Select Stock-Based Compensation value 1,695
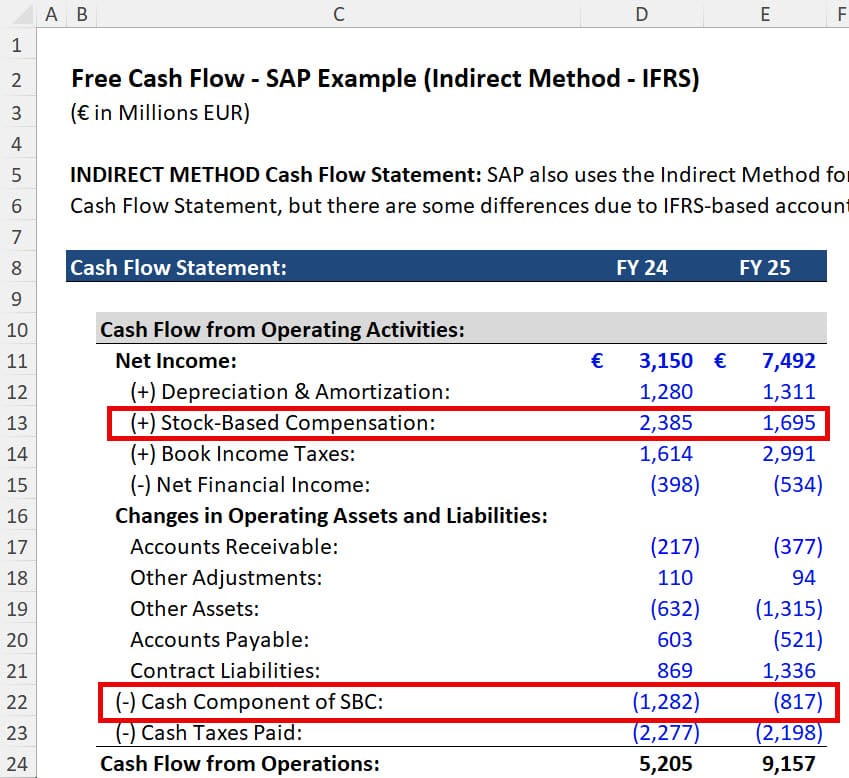 point(788,423)
